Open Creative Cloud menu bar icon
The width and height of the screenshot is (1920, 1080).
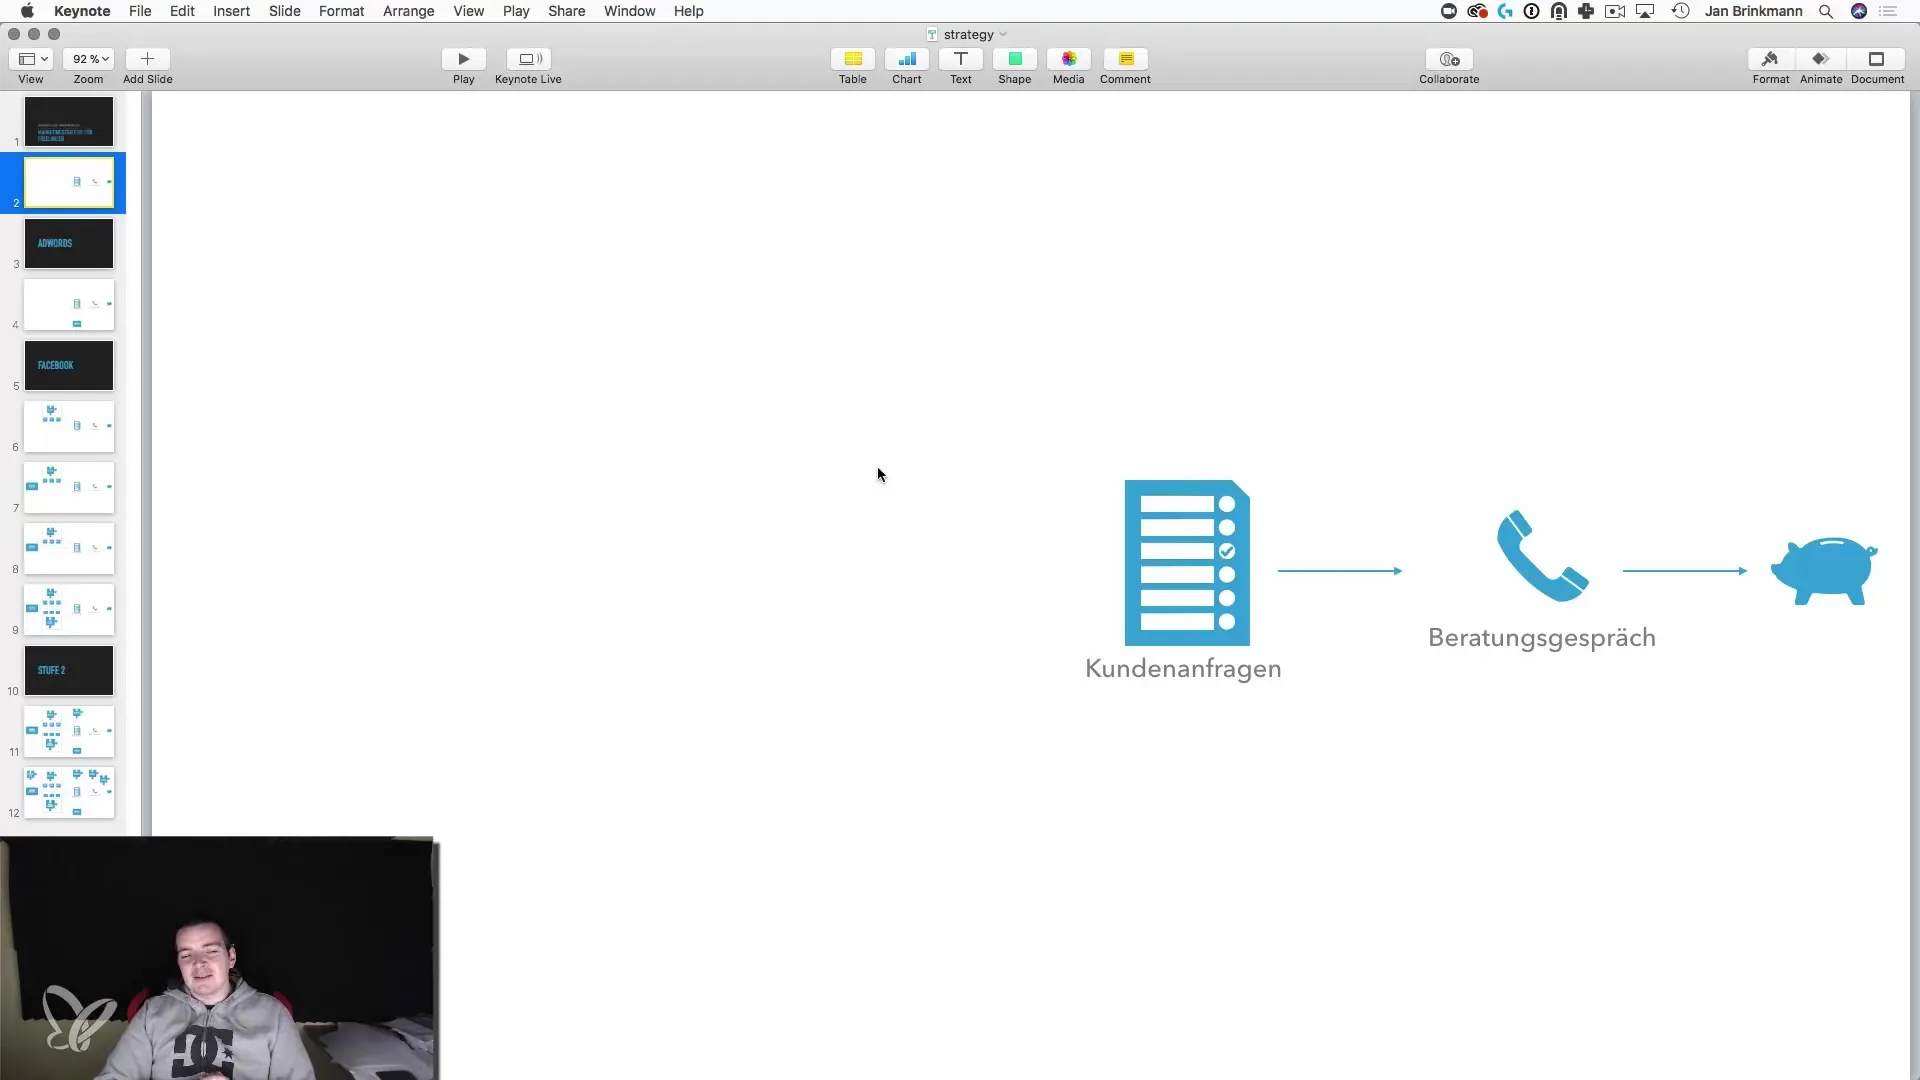click(1477, 11)
